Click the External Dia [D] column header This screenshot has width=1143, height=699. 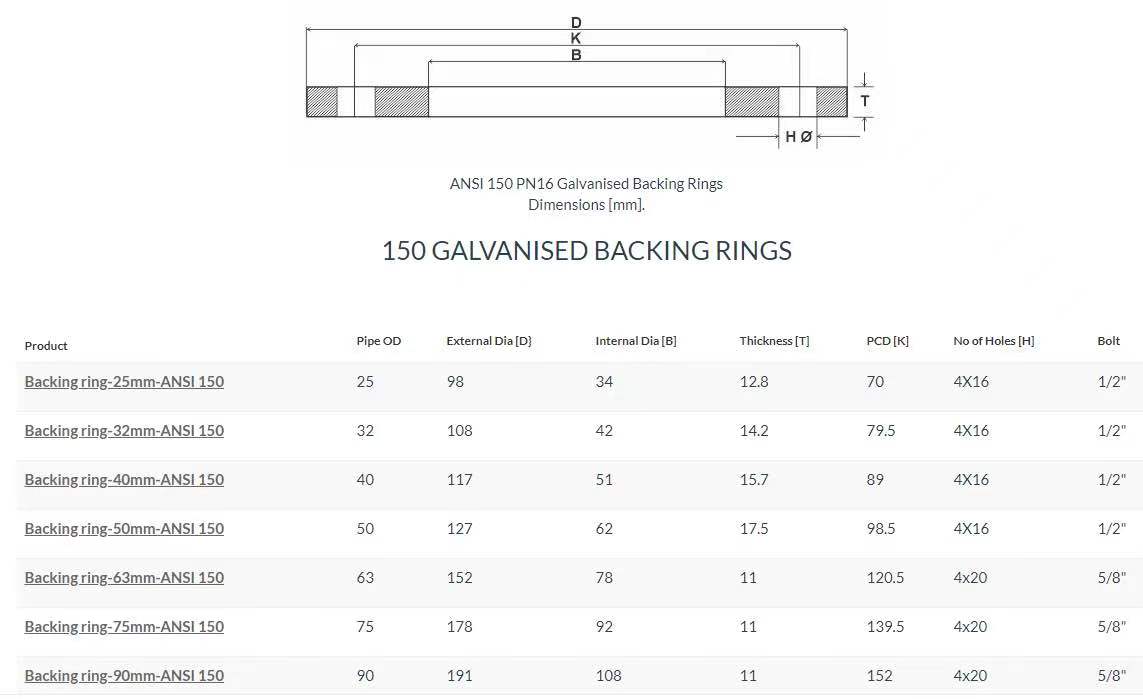(x=489, y=340)
